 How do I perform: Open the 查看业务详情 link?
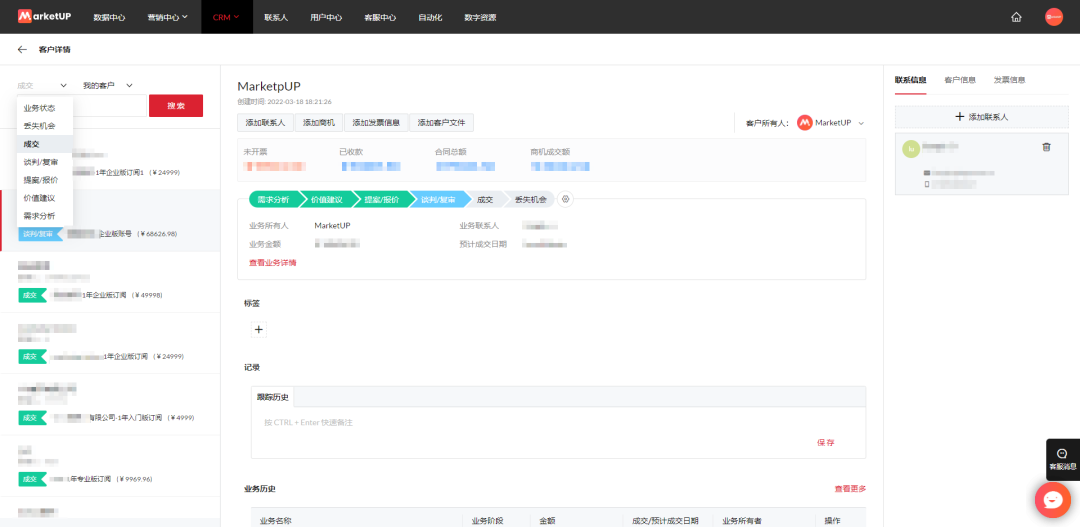[x=273, y=262]
